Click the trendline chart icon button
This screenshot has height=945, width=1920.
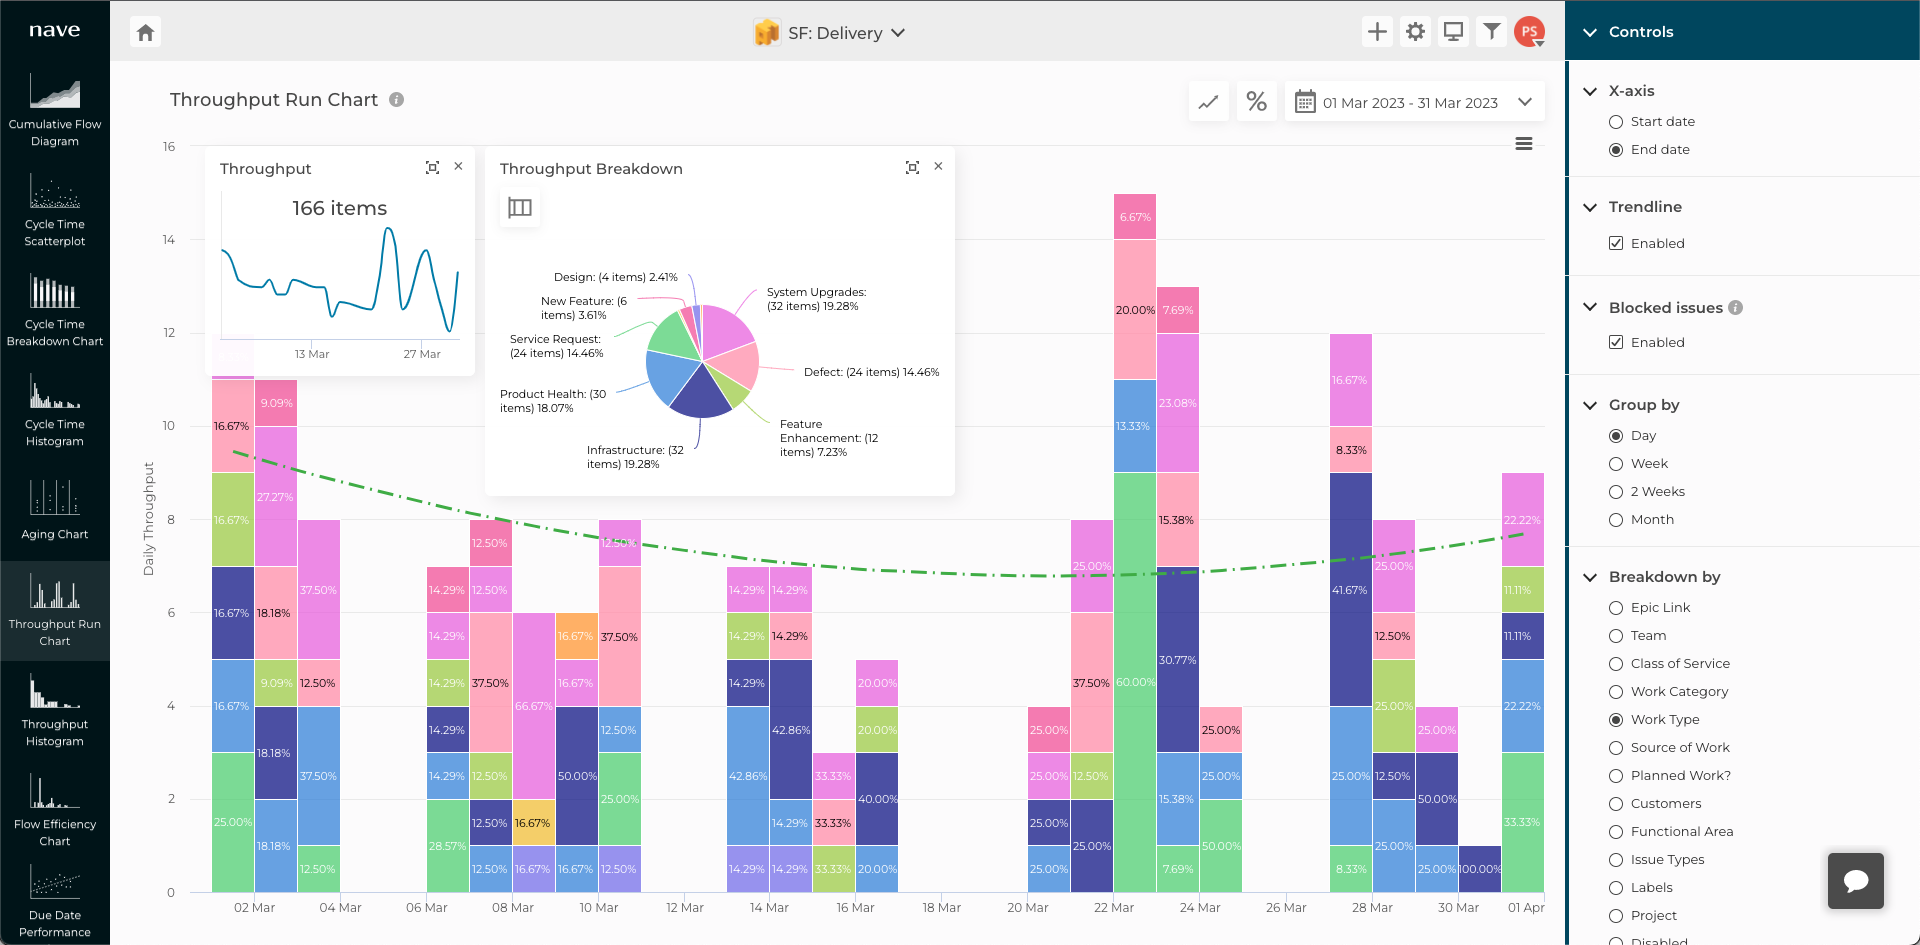(x=1209, y=102)
